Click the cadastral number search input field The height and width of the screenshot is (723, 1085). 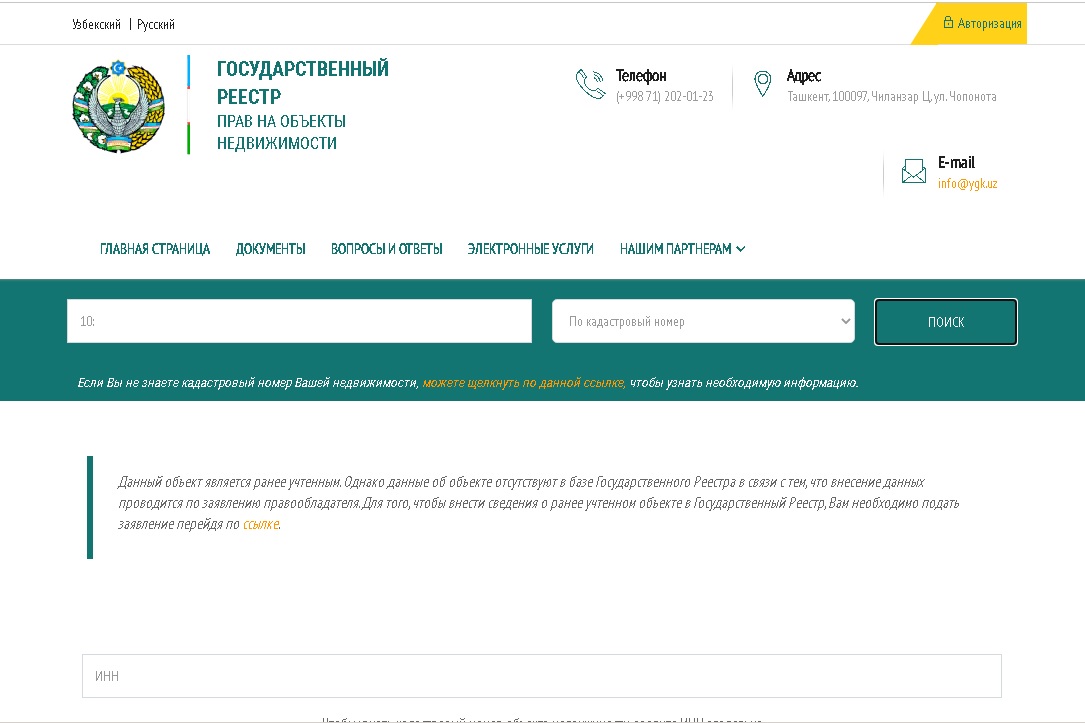pyautogui.click(x=299, y=322)
